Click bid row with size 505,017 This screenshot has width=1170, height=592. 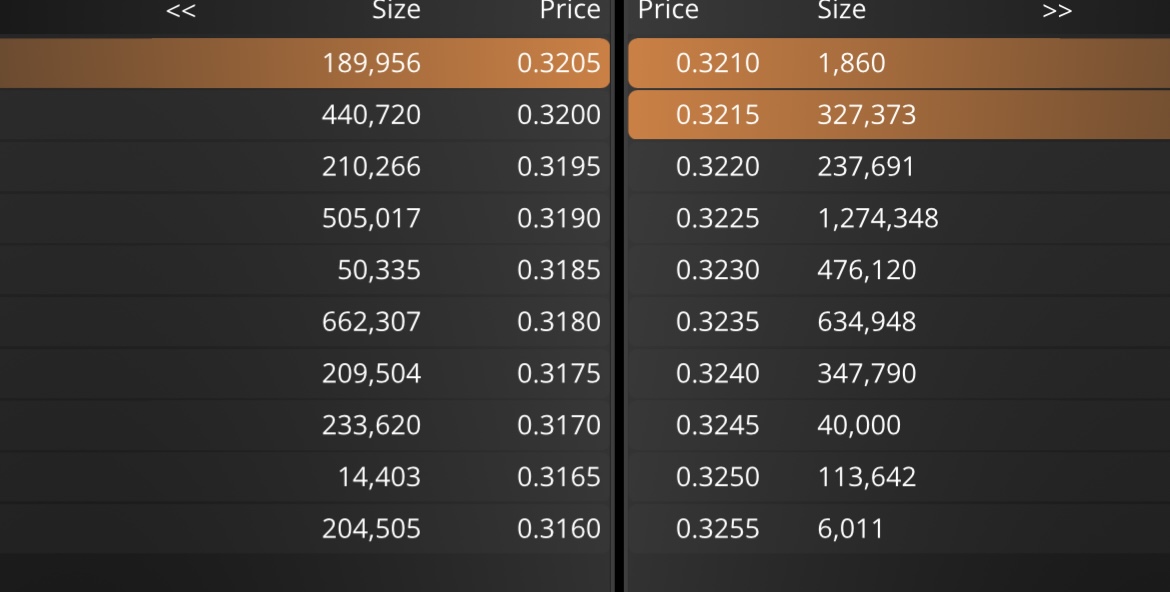click(305, 218)
